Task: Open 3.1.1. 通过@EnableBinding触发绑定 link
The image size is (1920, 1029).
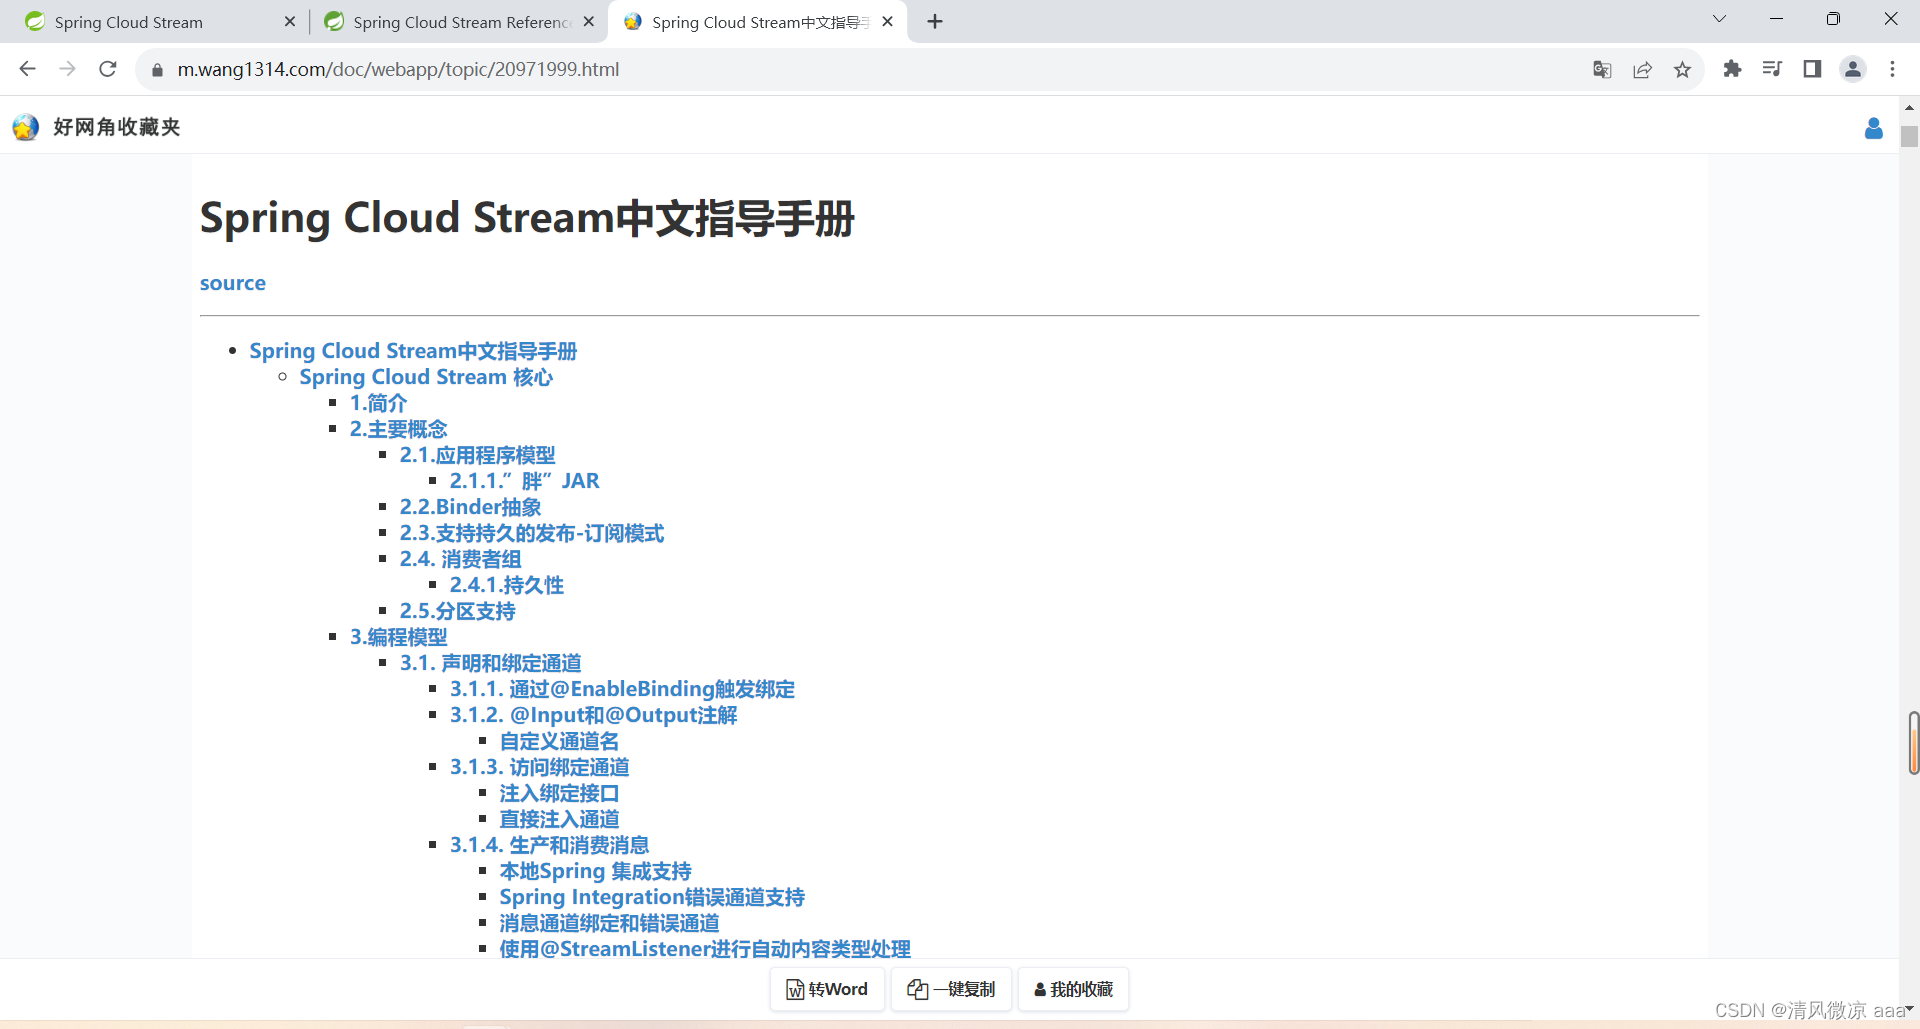Action: 622,689
